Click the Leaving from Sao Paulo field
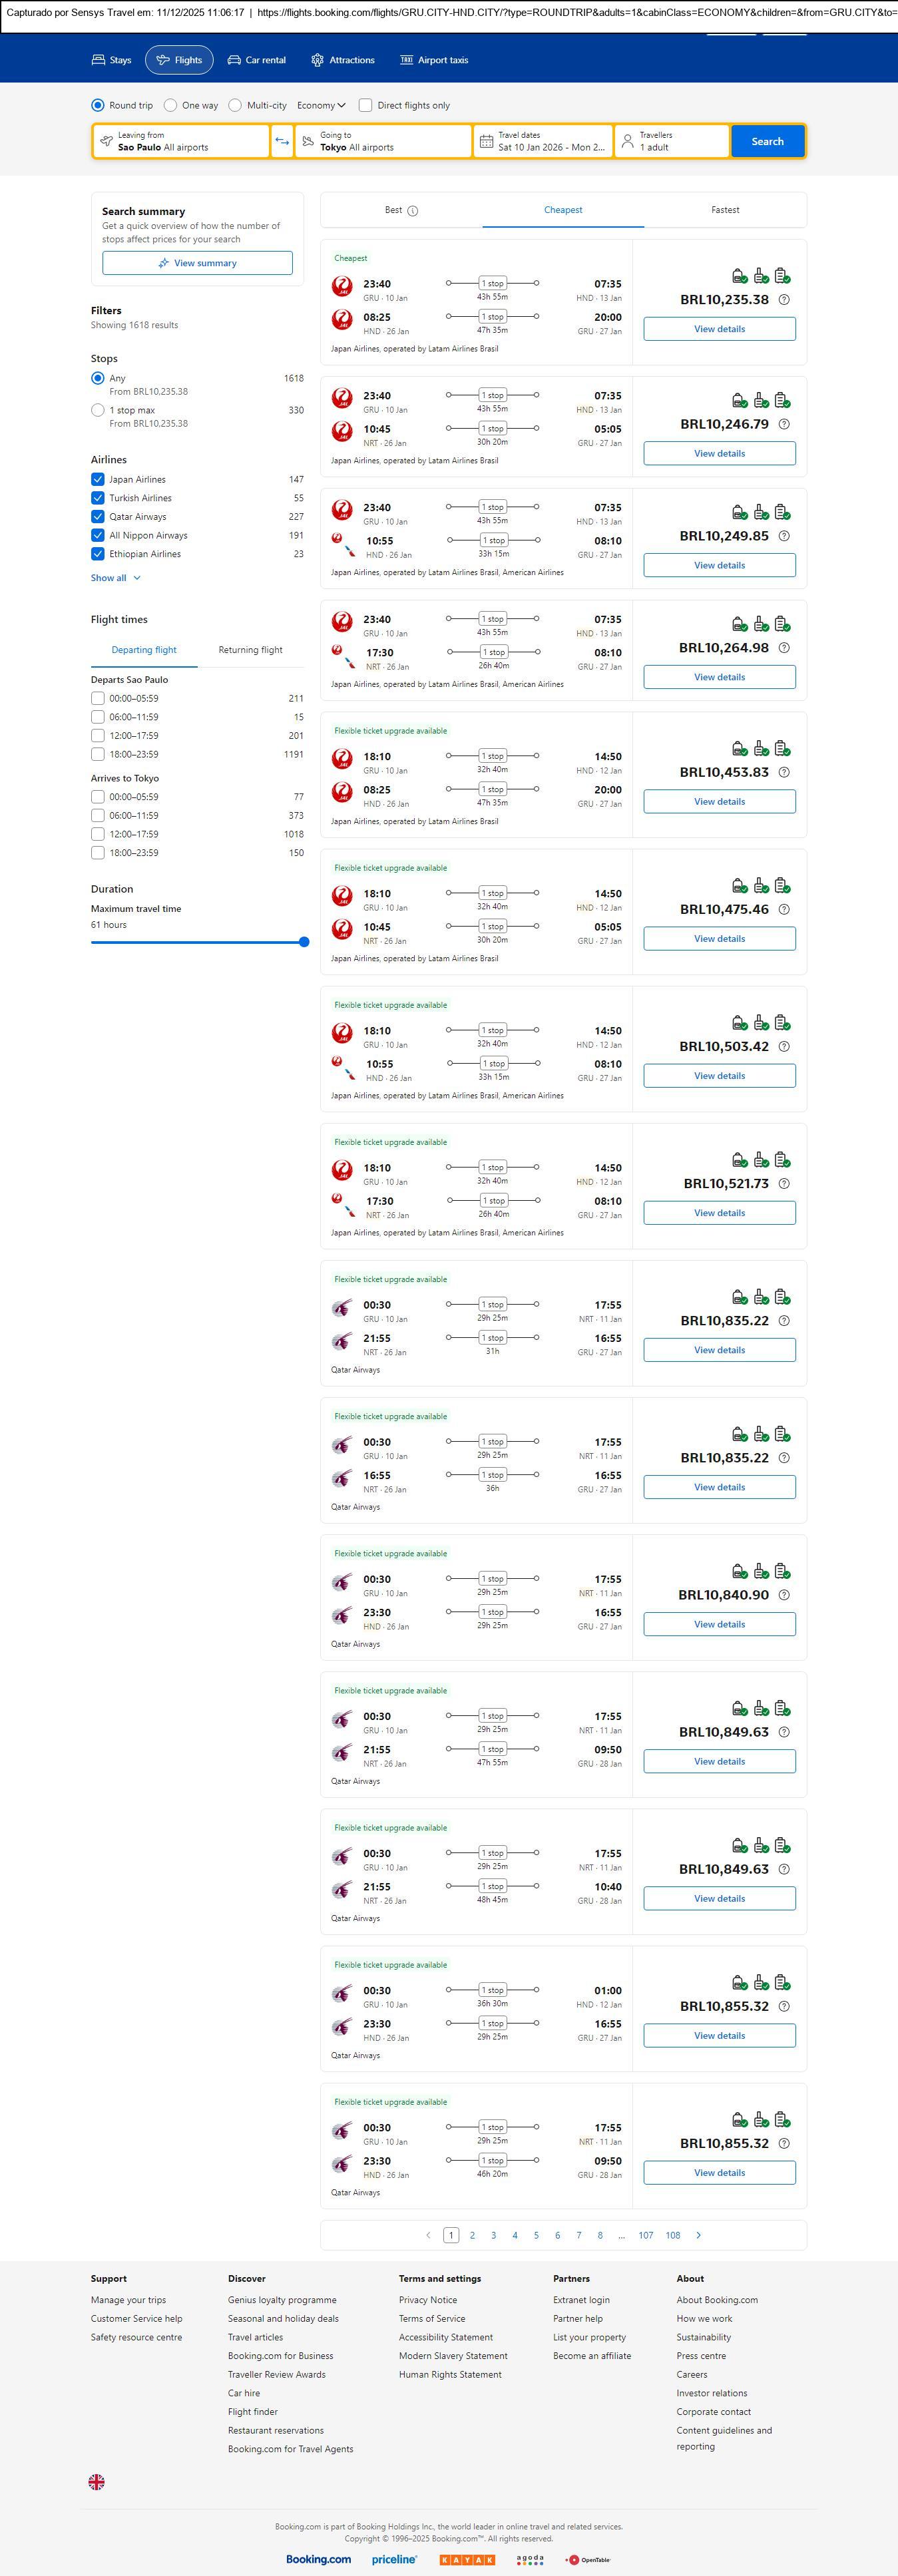Screen dimensions: 898x2576 [181, 141]
